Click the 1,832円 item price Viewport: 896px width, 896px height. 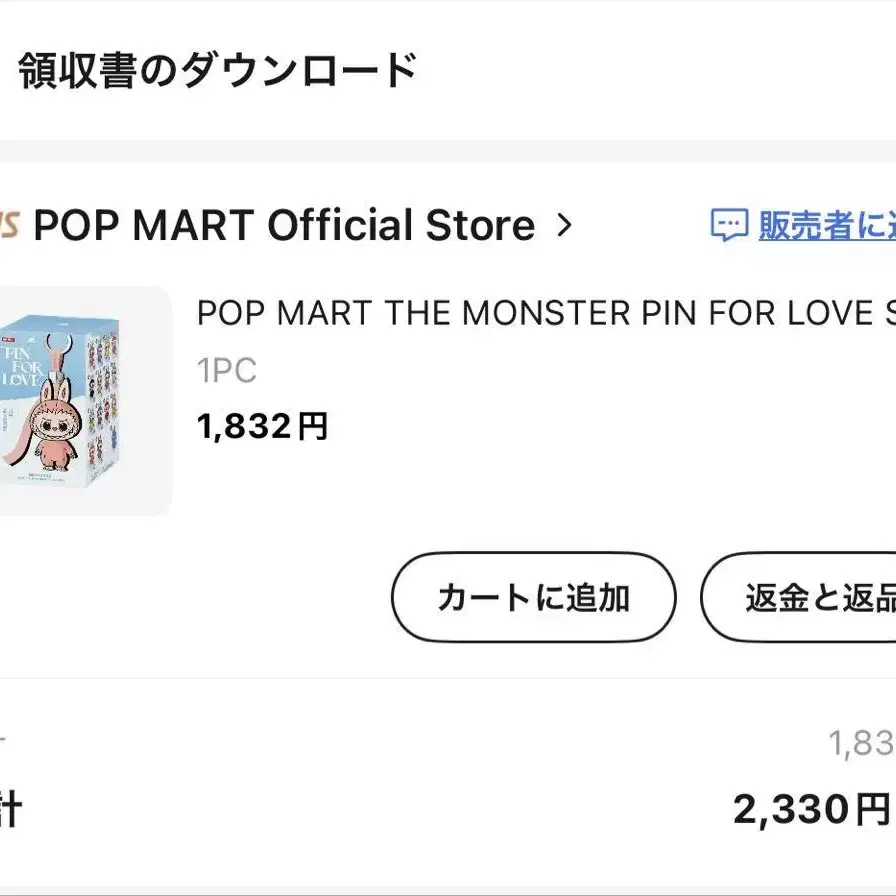point(262,427)
